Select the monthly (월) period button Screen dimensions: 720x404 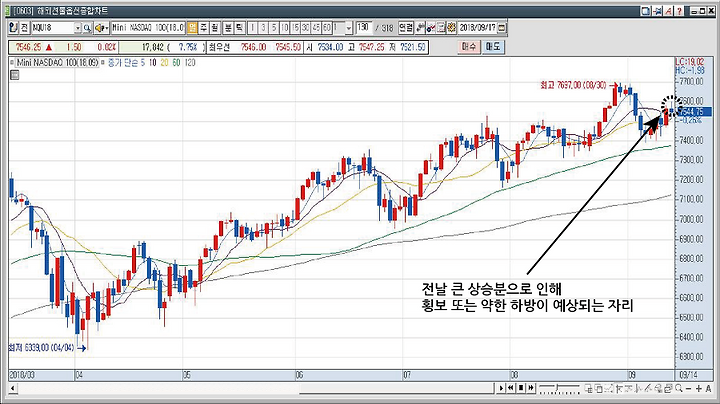click(214, 28)
